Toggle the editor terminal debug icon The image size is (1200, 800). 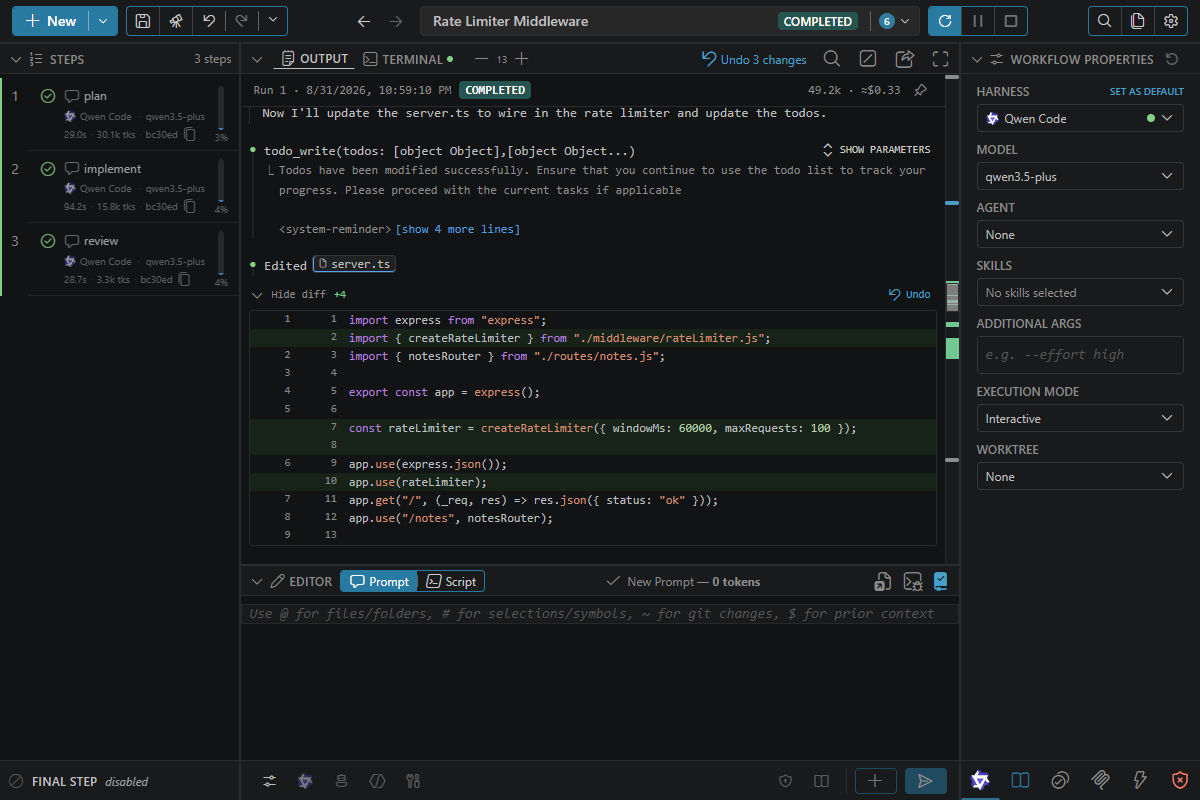(x=912, y=581)
